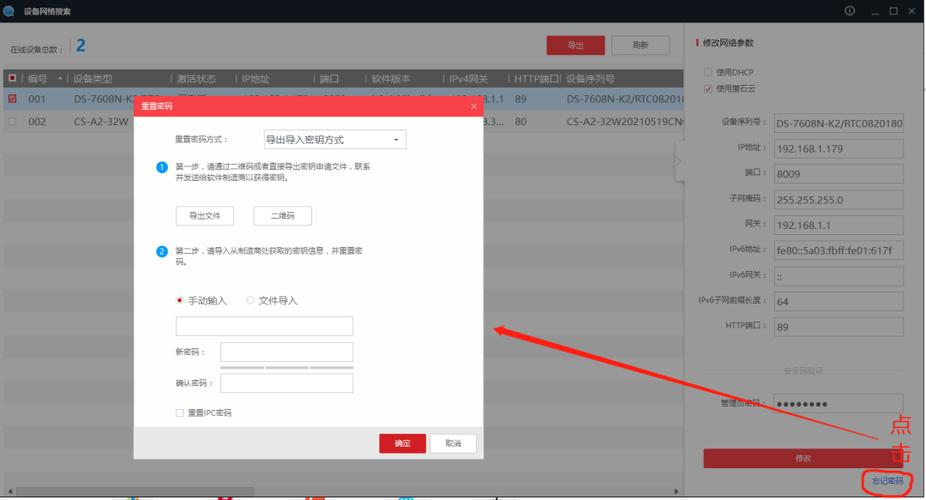The width and height of the screenshot is (926, 500).
Task: Click the IPv6地址 field
Action: (x=839, y=250)
